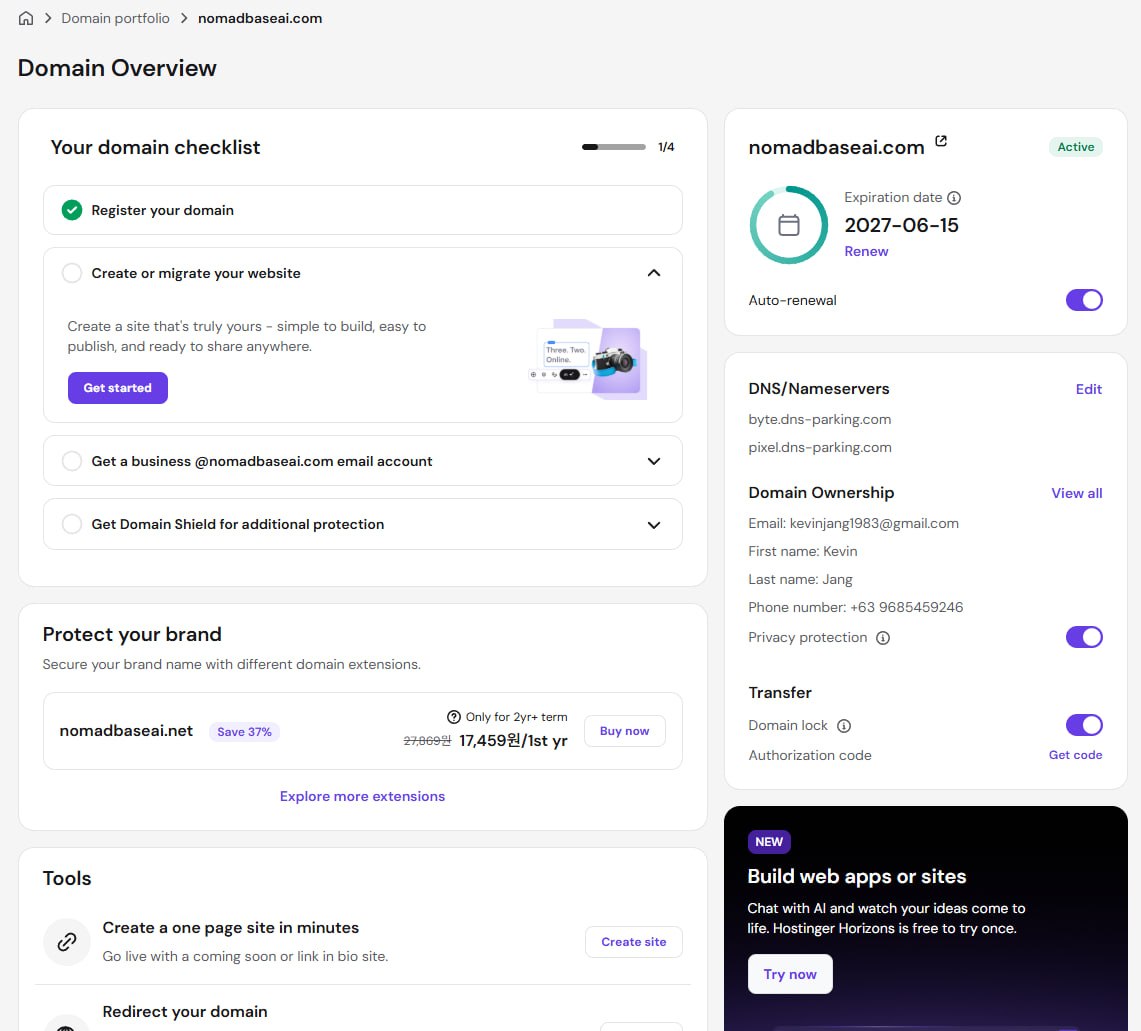Screen dimensions: 1141x1031
Task: Click the home icon in breadcrumb
Action: coord(25,18)
